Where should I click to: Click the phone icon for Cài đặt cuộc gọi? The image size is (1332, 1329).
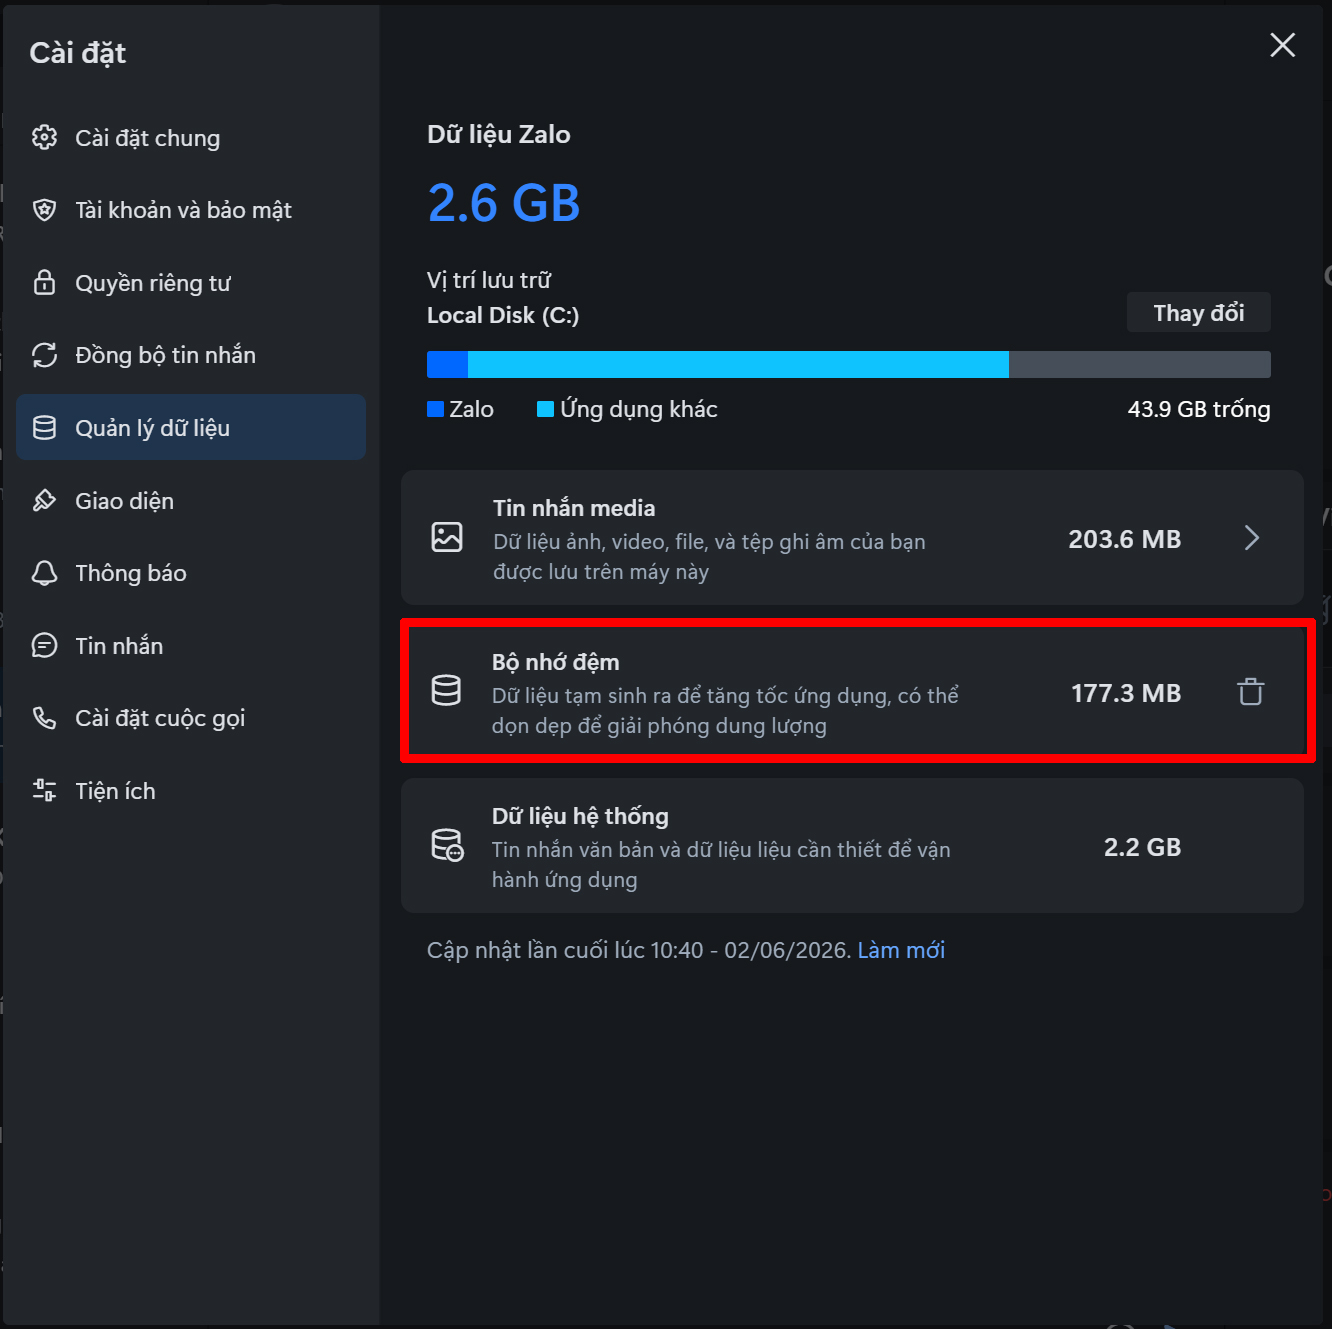coord(44,718)
